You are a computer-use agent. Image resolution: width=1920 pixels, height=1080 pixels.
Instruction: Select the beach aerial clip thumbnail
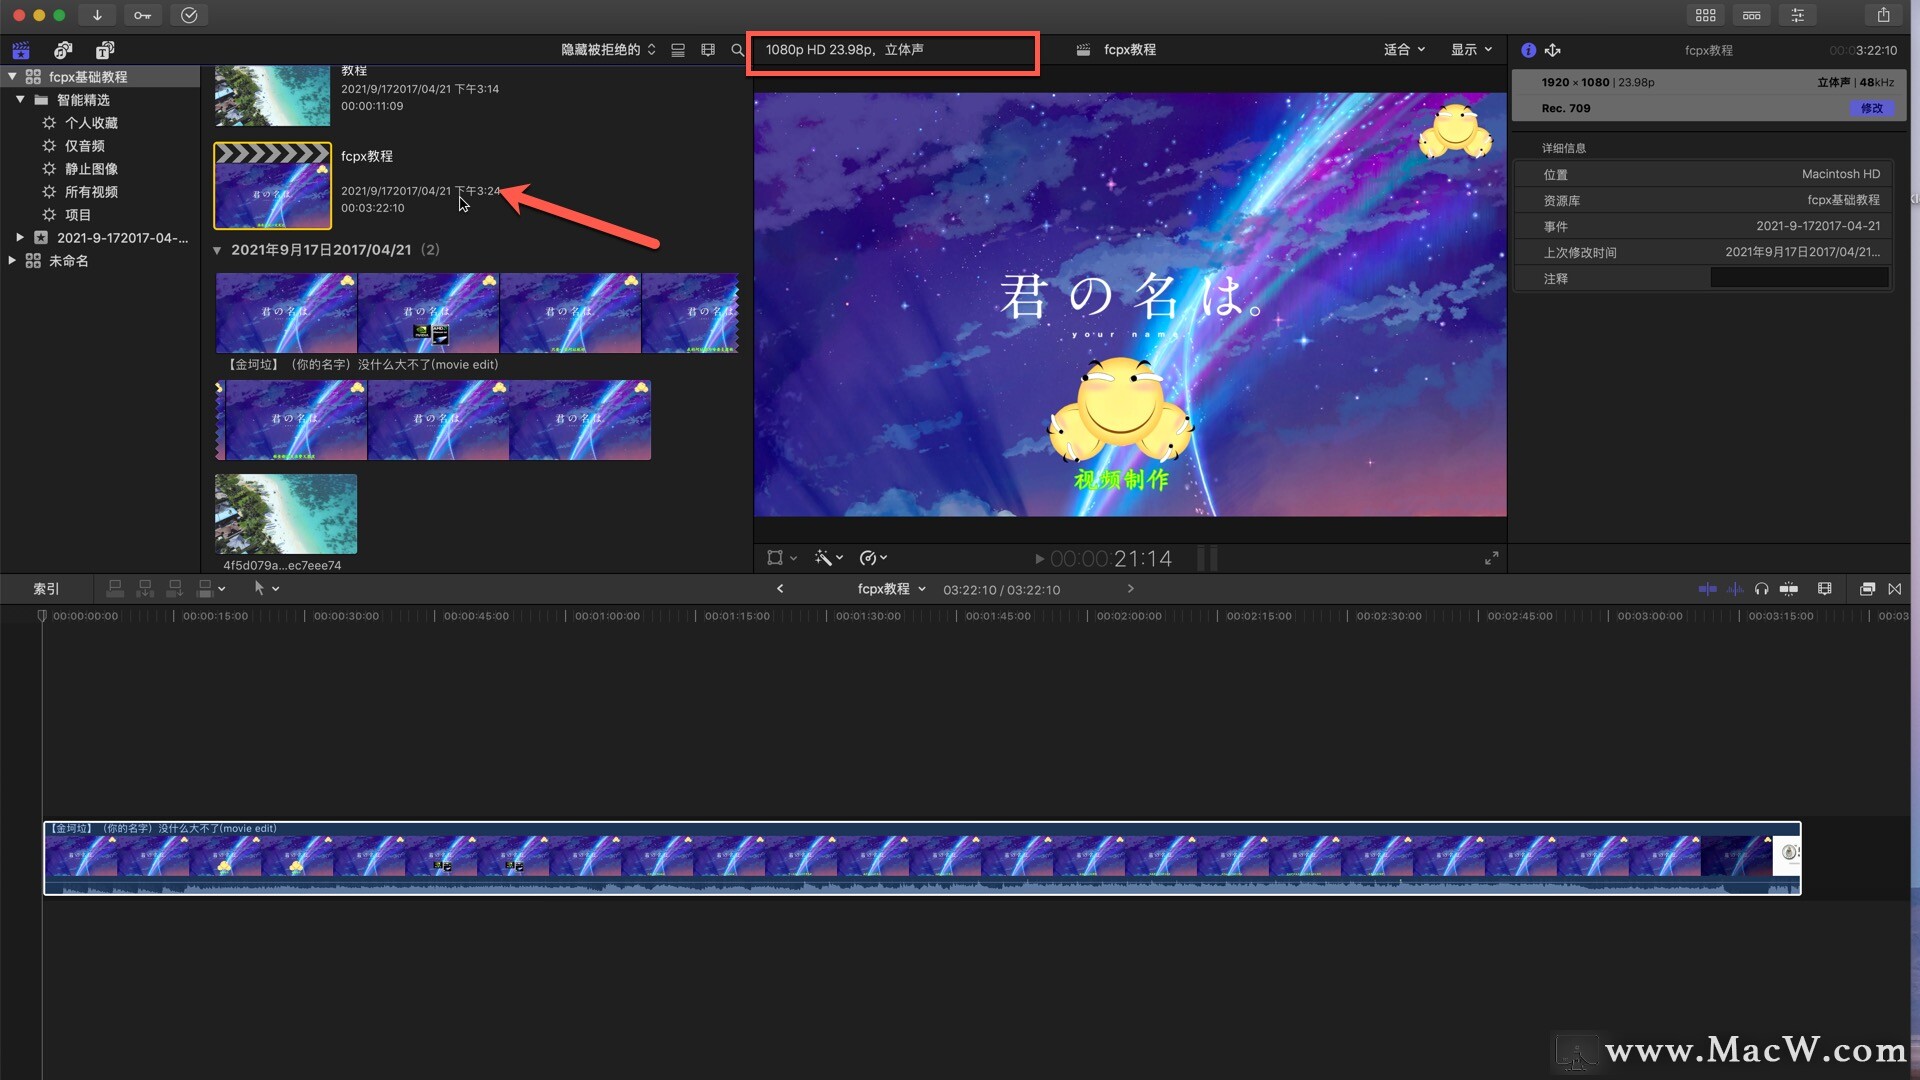click(x=286, y=514)
